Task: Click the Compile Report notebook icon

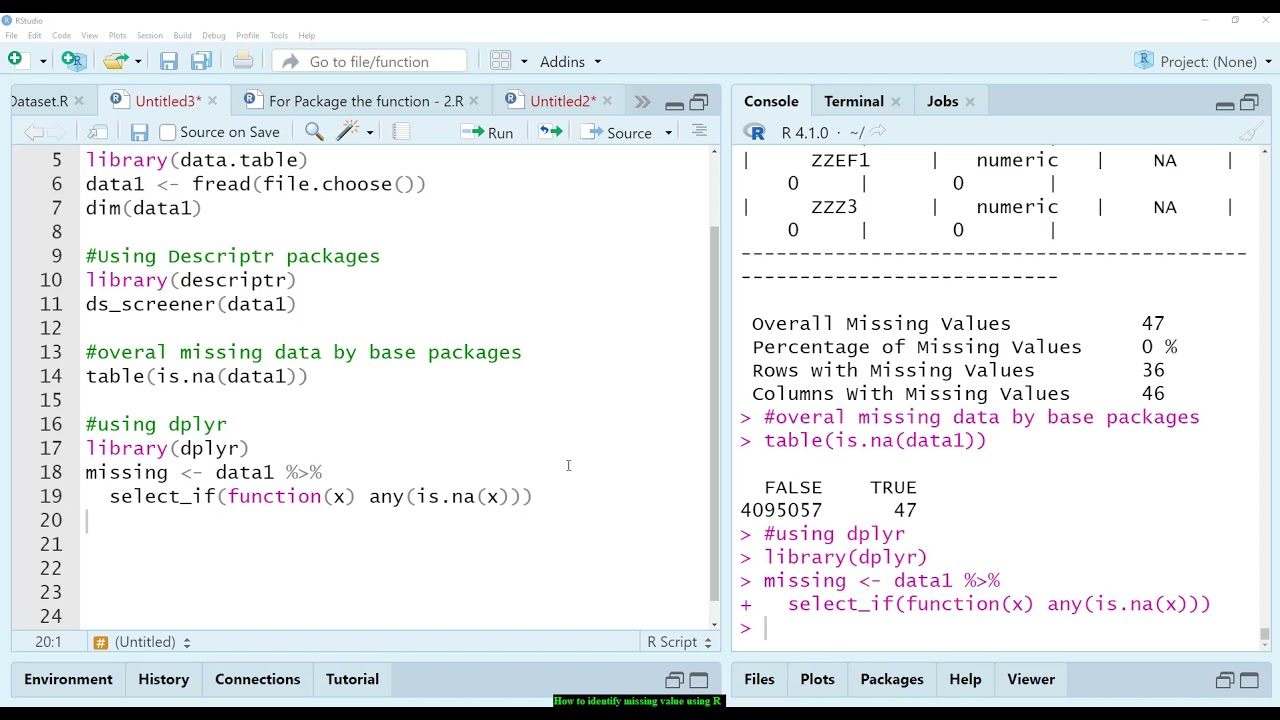Action: click(x=401, y=132)
